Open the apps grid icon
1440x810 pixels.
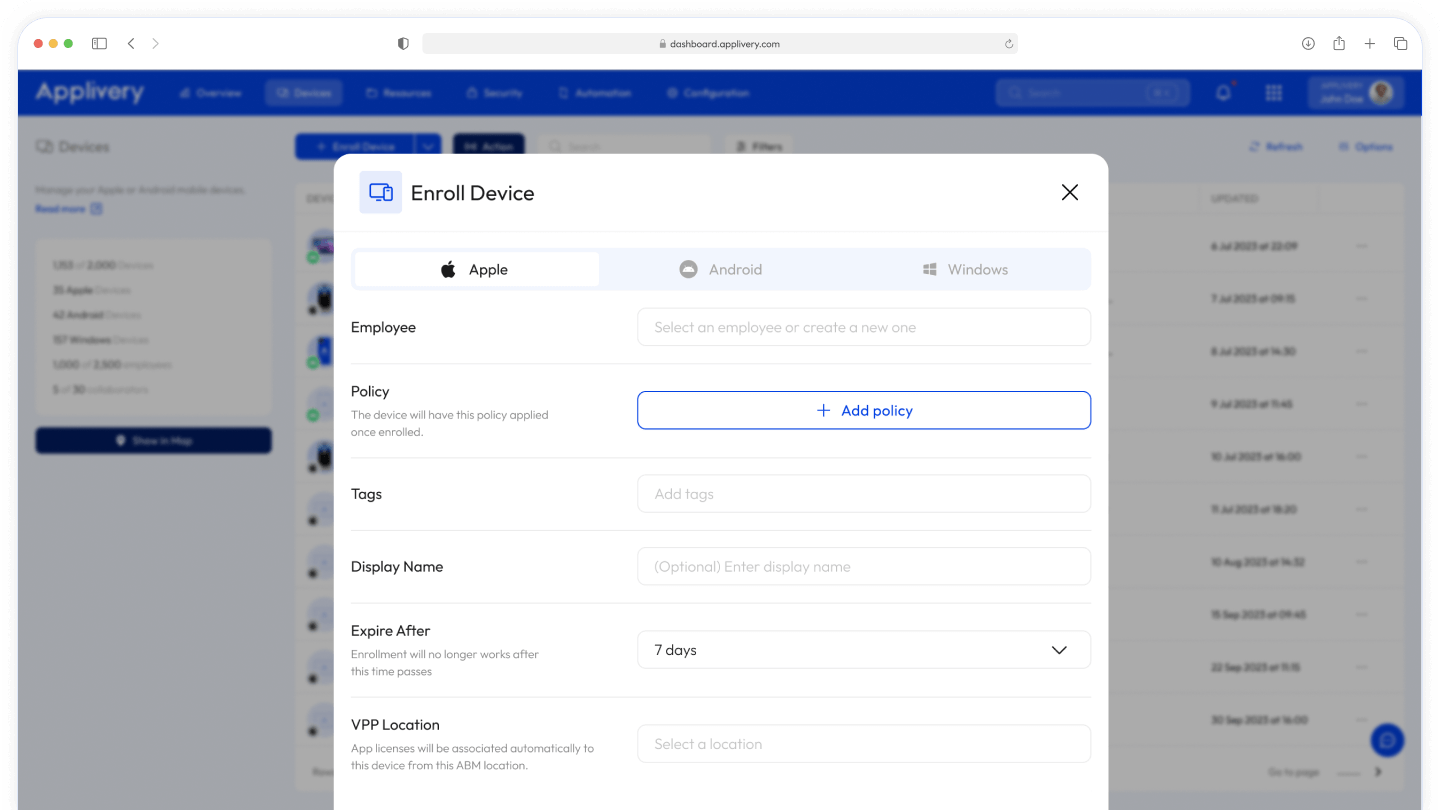pyautogui.click(x=1273, y=93)
